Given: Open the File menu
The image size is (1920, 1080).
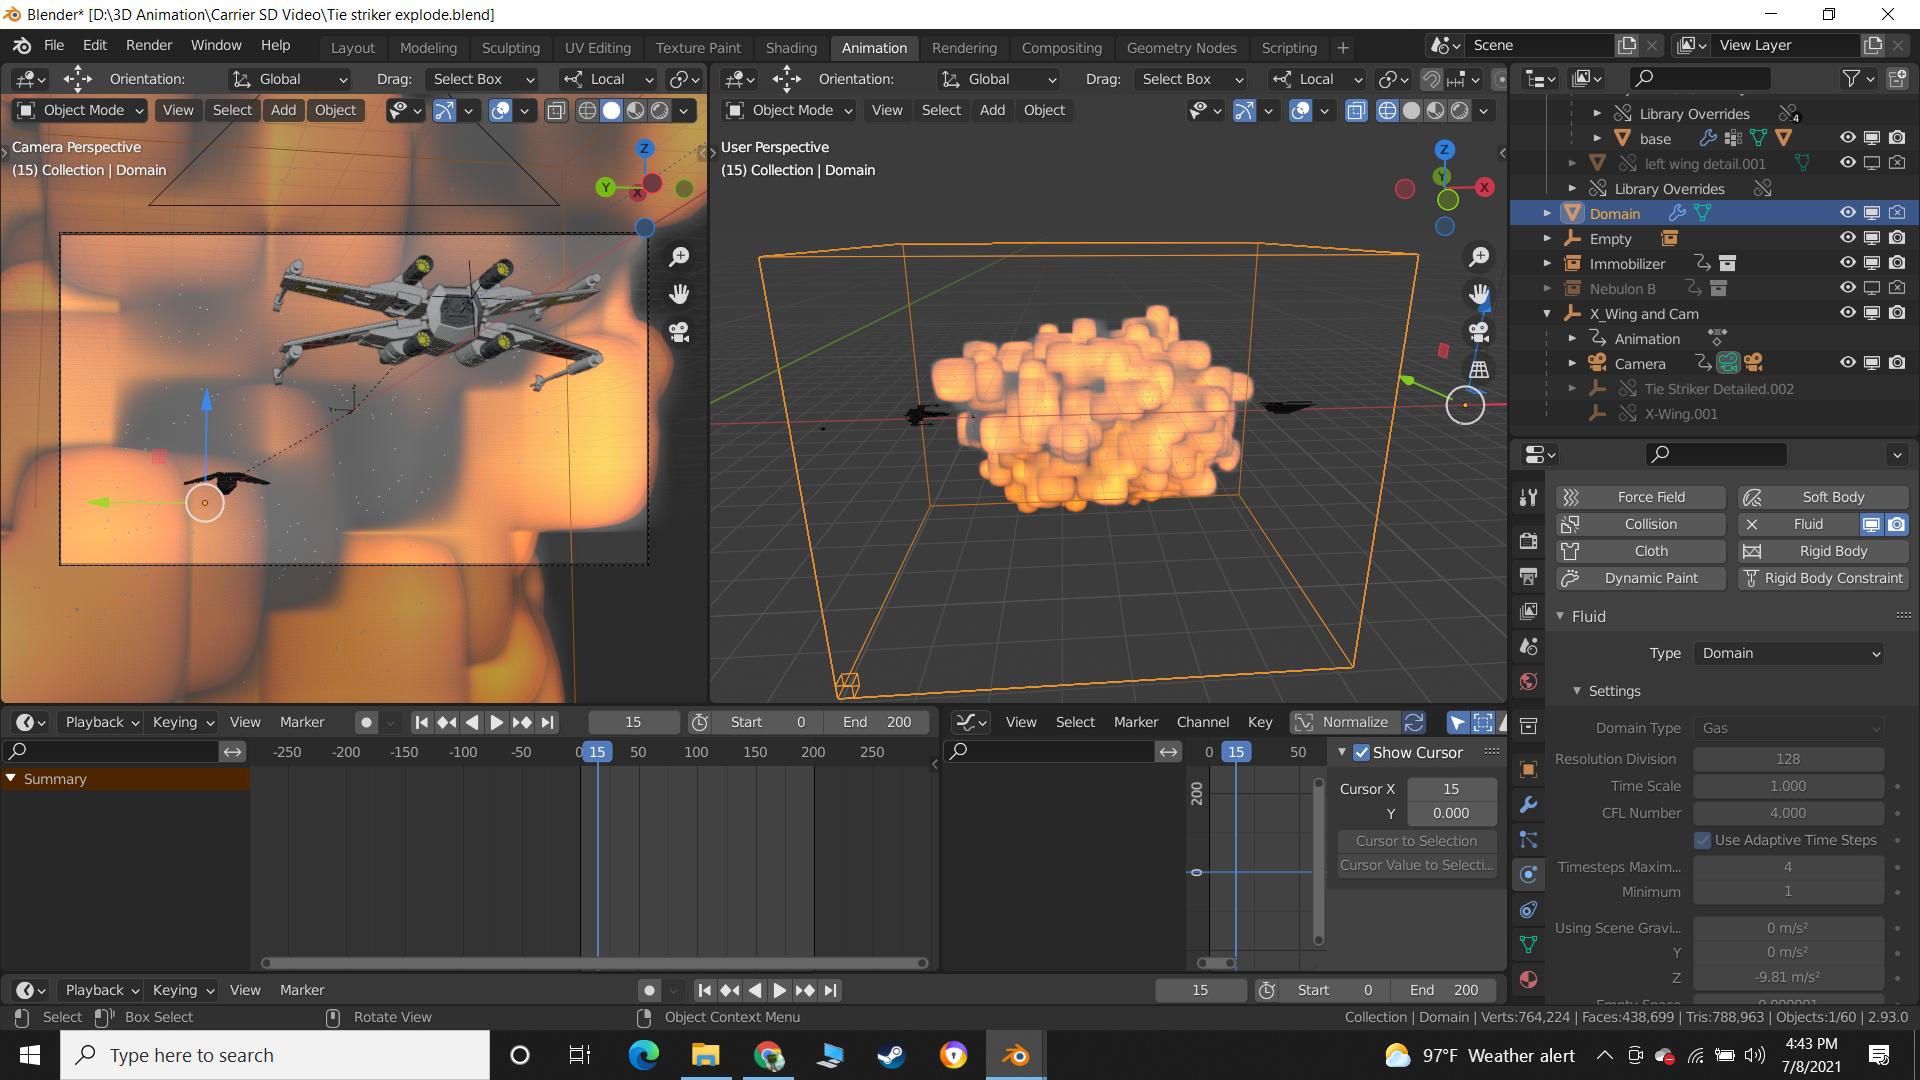Looking at the screenshot, I should point(54,45).
